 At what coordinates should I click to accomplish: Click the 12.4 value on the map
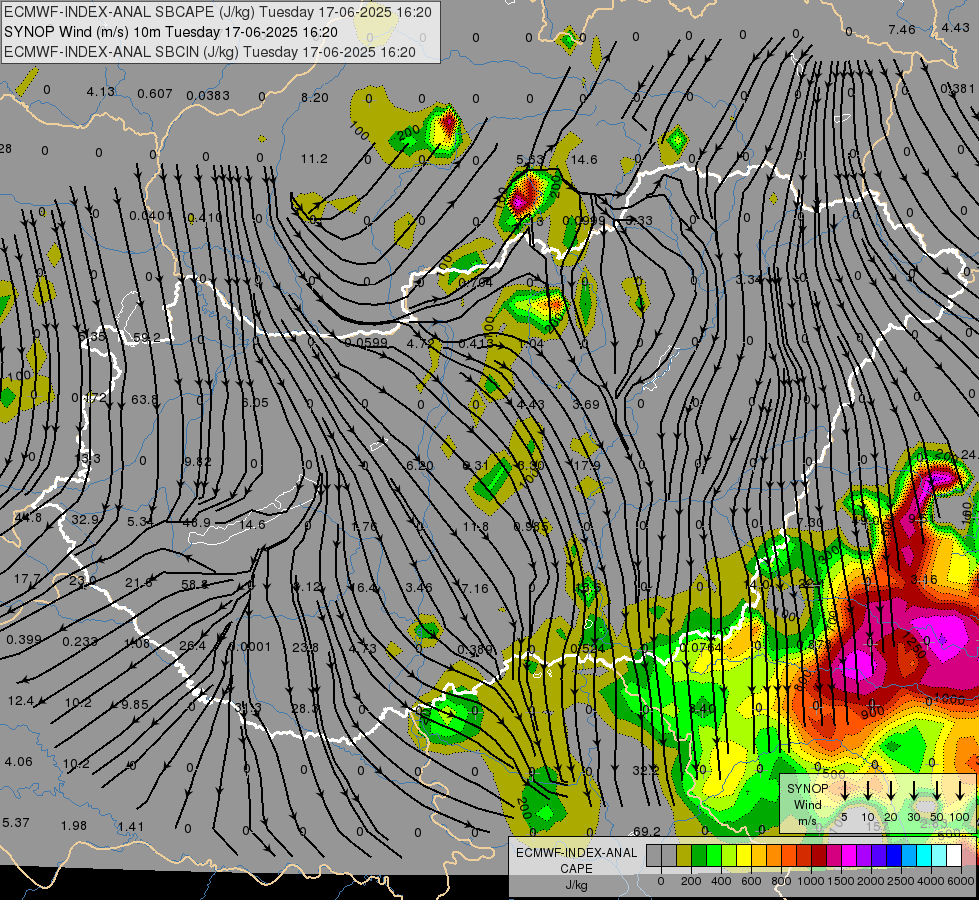point(21,701)
